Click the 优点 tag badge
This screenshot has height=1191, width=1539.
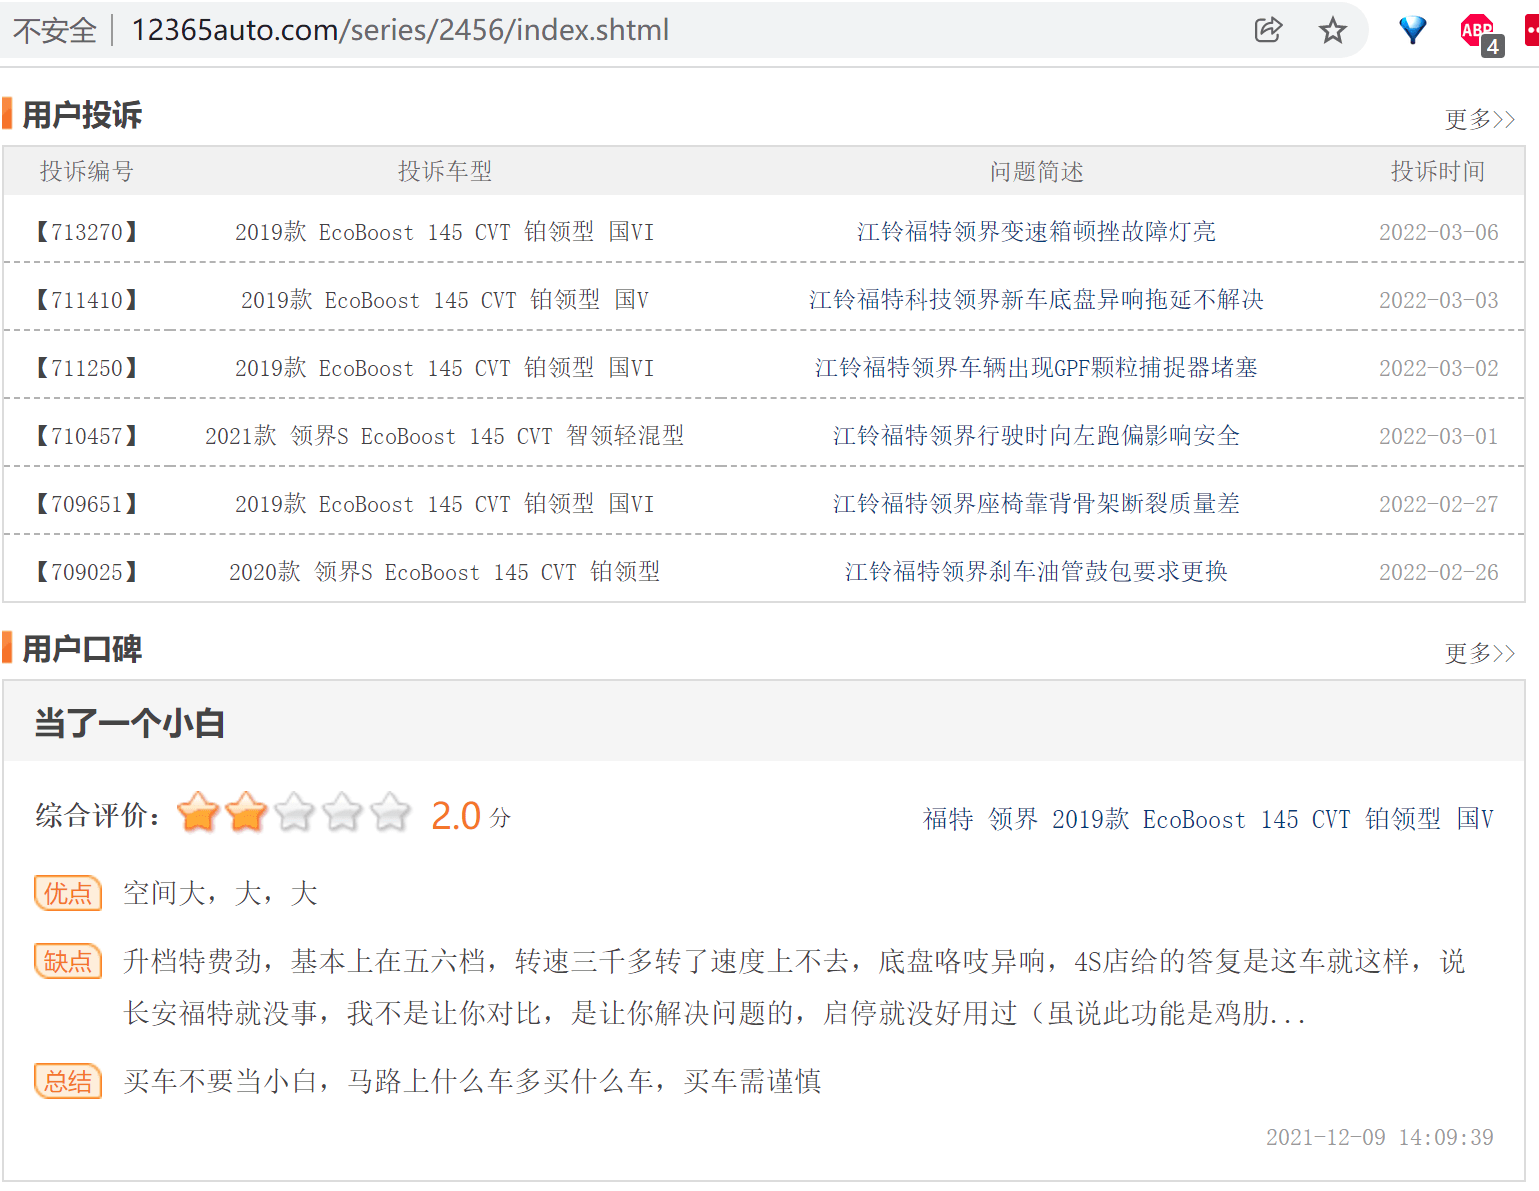pos(68,893)
